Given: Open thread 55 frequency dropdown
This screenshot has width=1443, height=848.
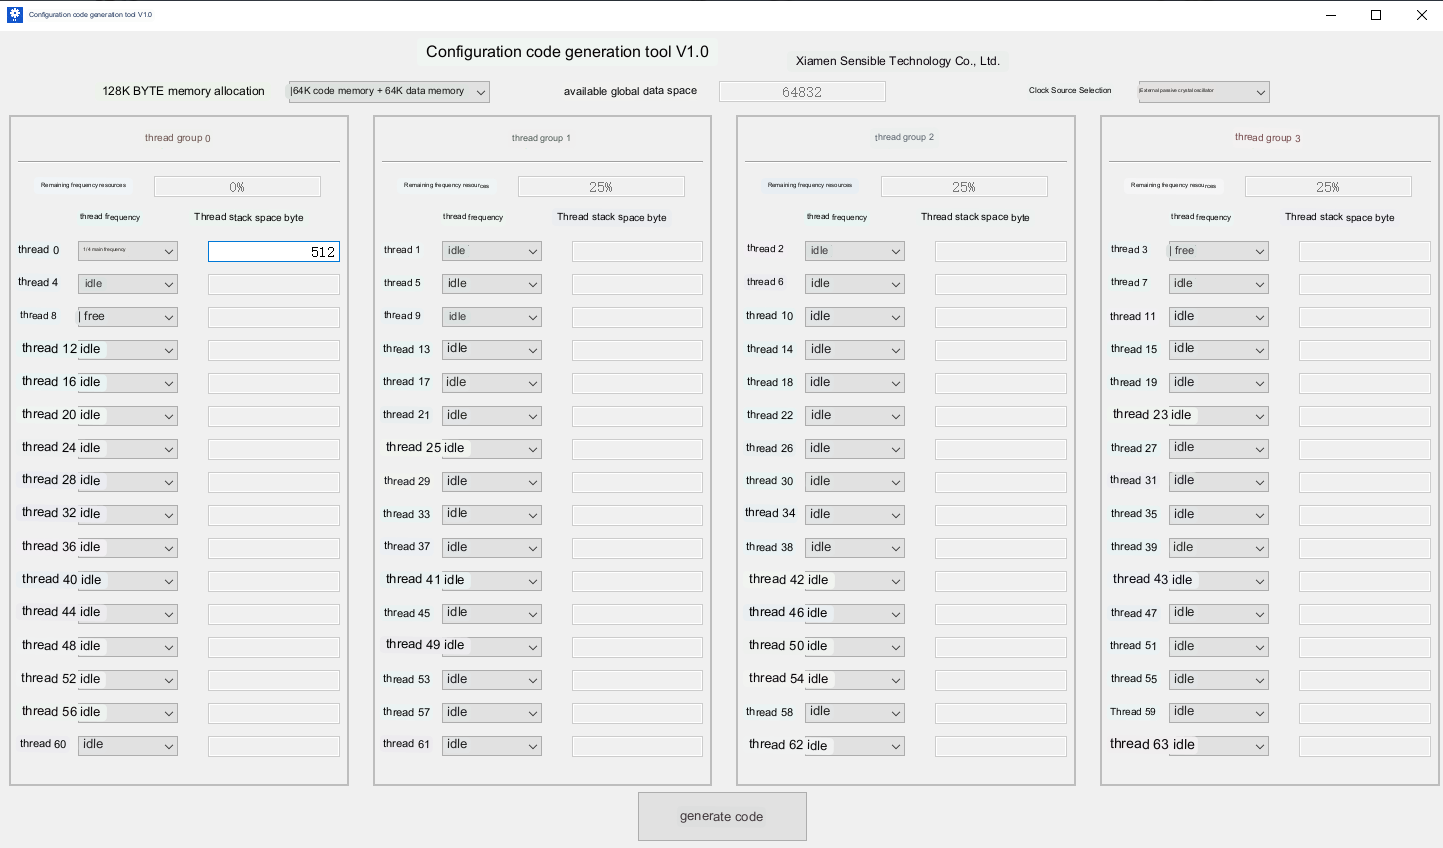Looking at the screenshot, I should (1219, 680).
